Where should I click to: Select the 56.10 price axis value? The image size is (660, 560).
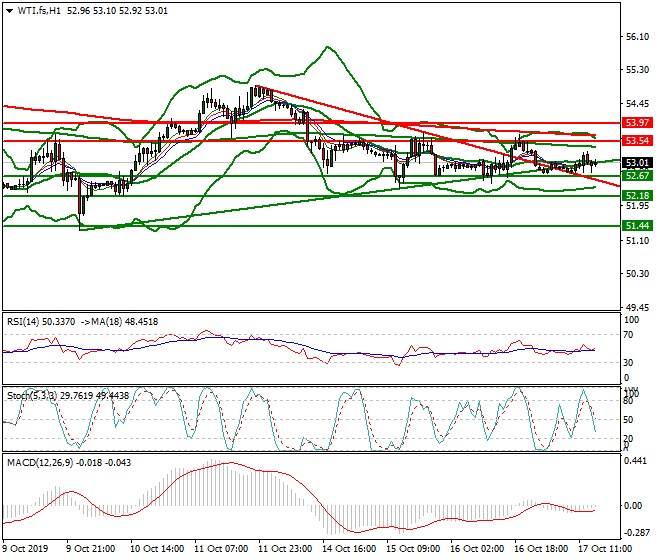coord(637,37)
